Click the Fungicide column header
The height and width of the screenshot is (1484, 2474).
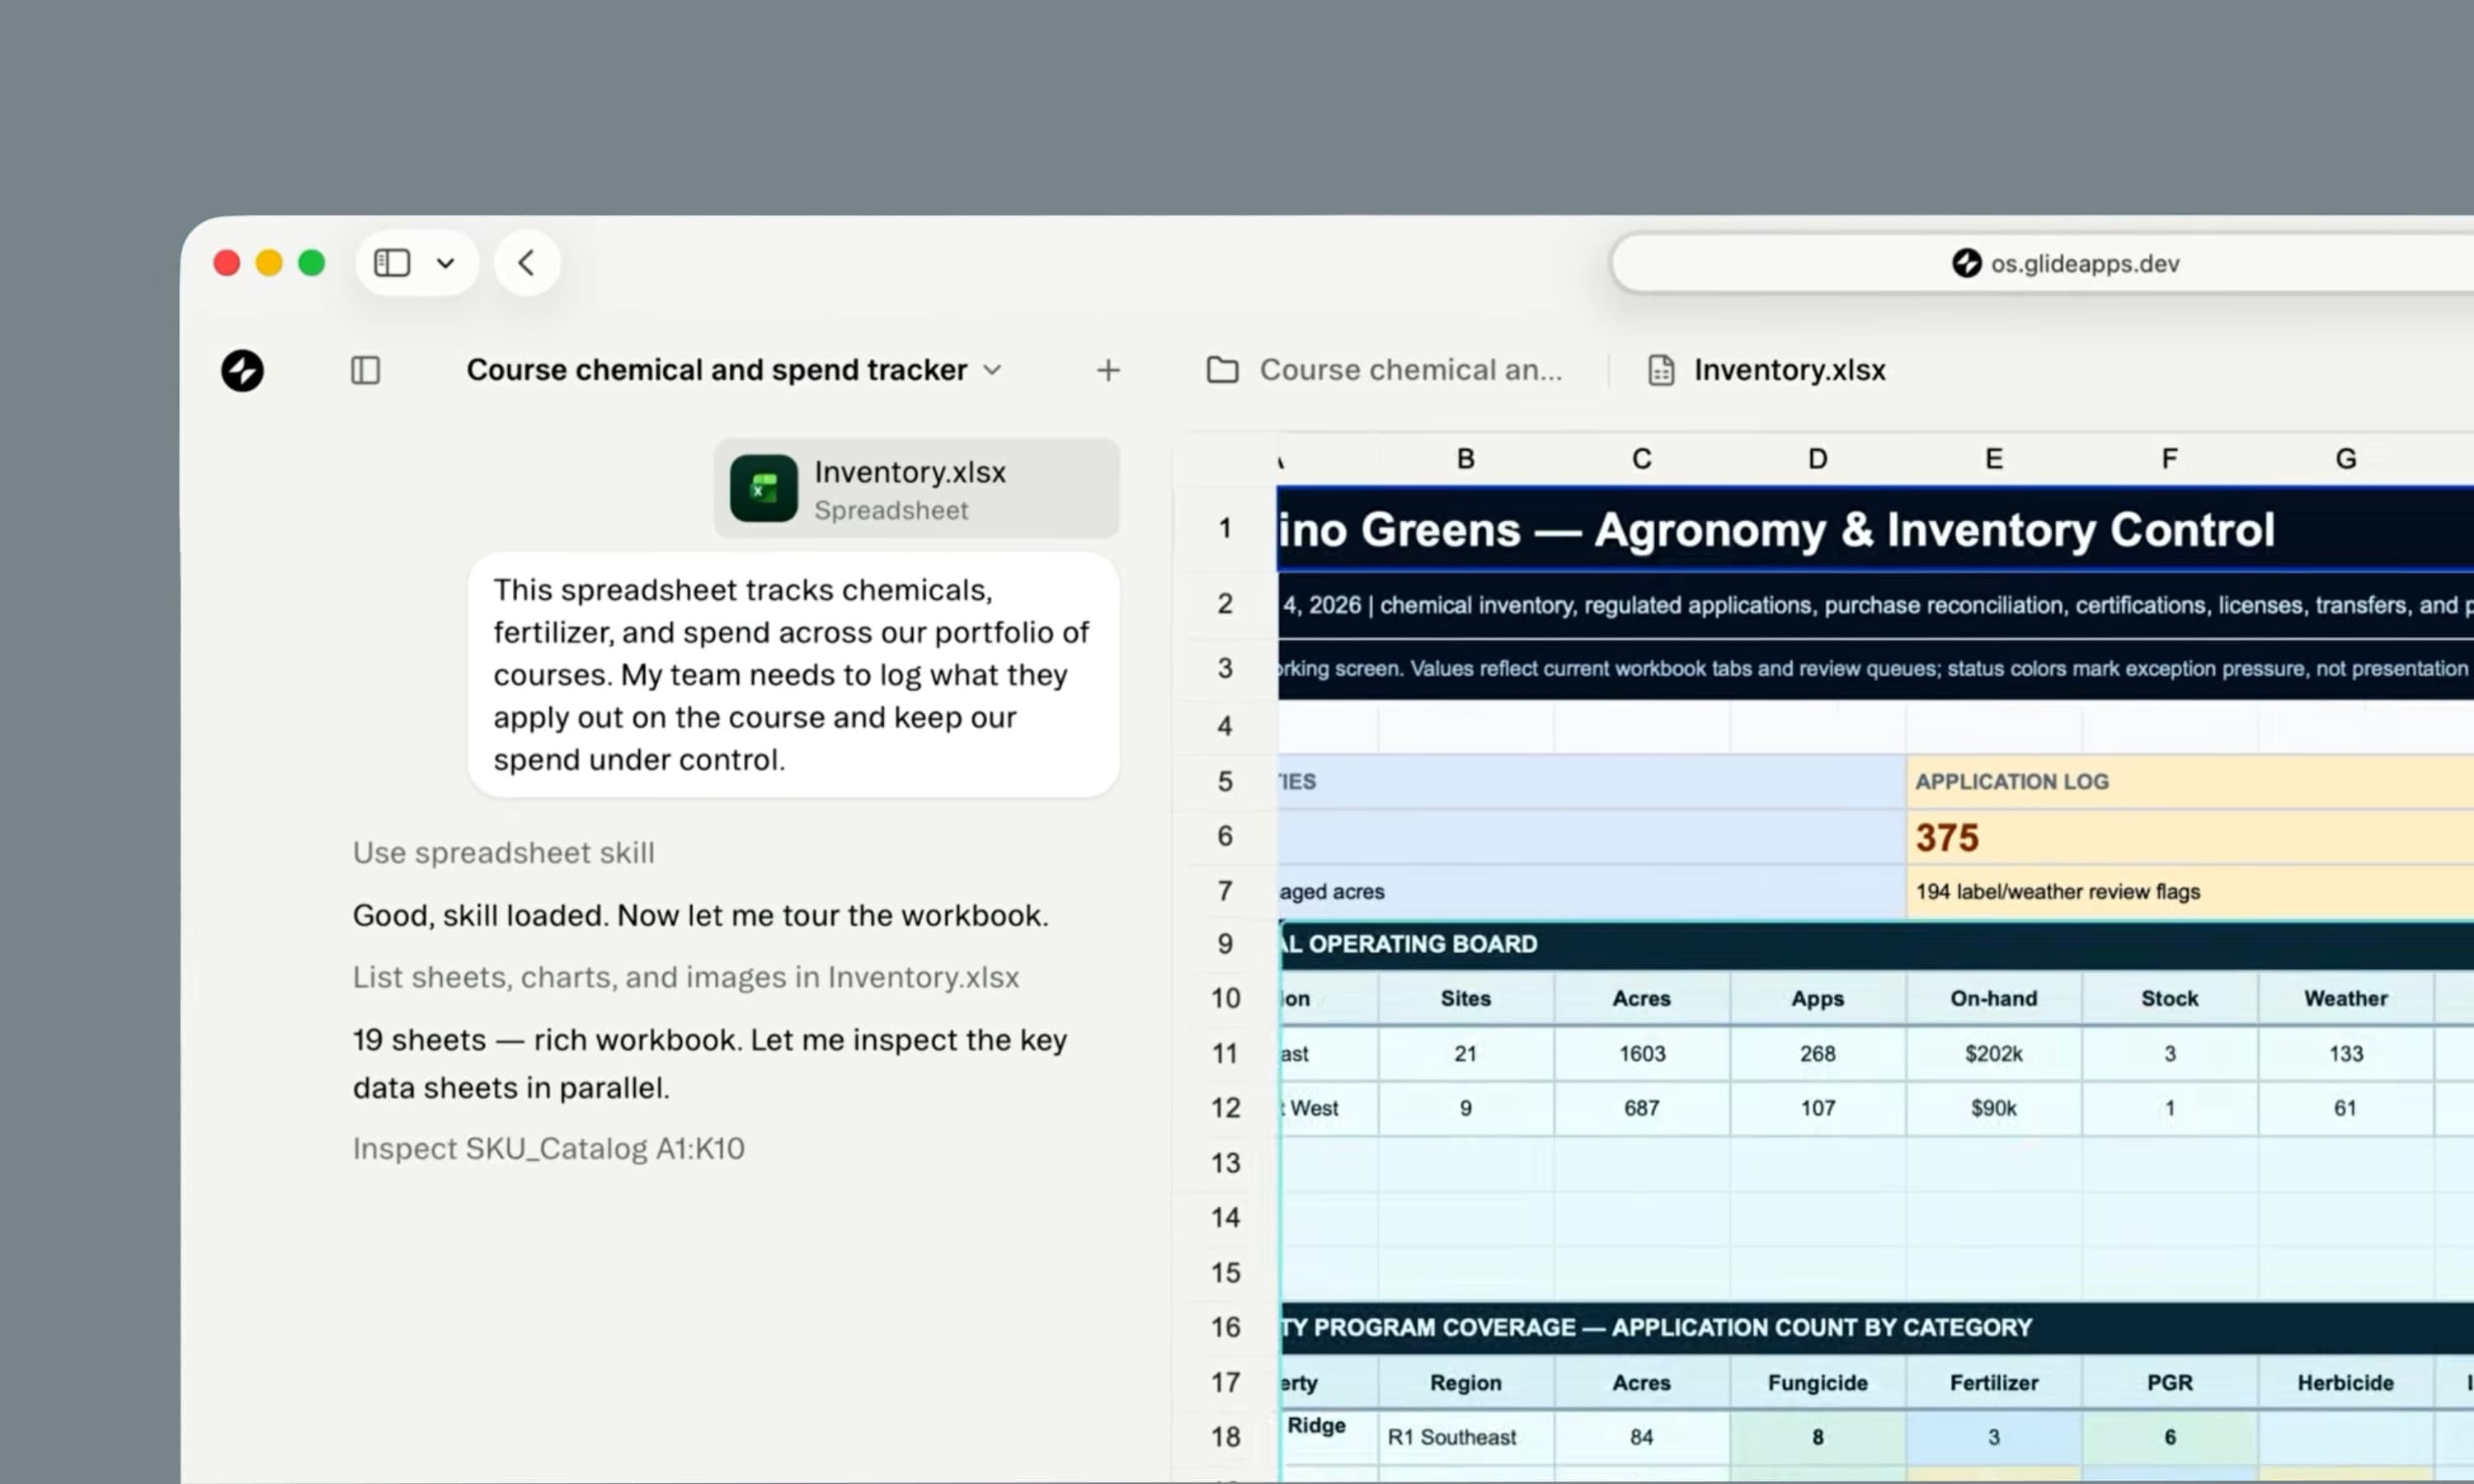[1818, 1382]
